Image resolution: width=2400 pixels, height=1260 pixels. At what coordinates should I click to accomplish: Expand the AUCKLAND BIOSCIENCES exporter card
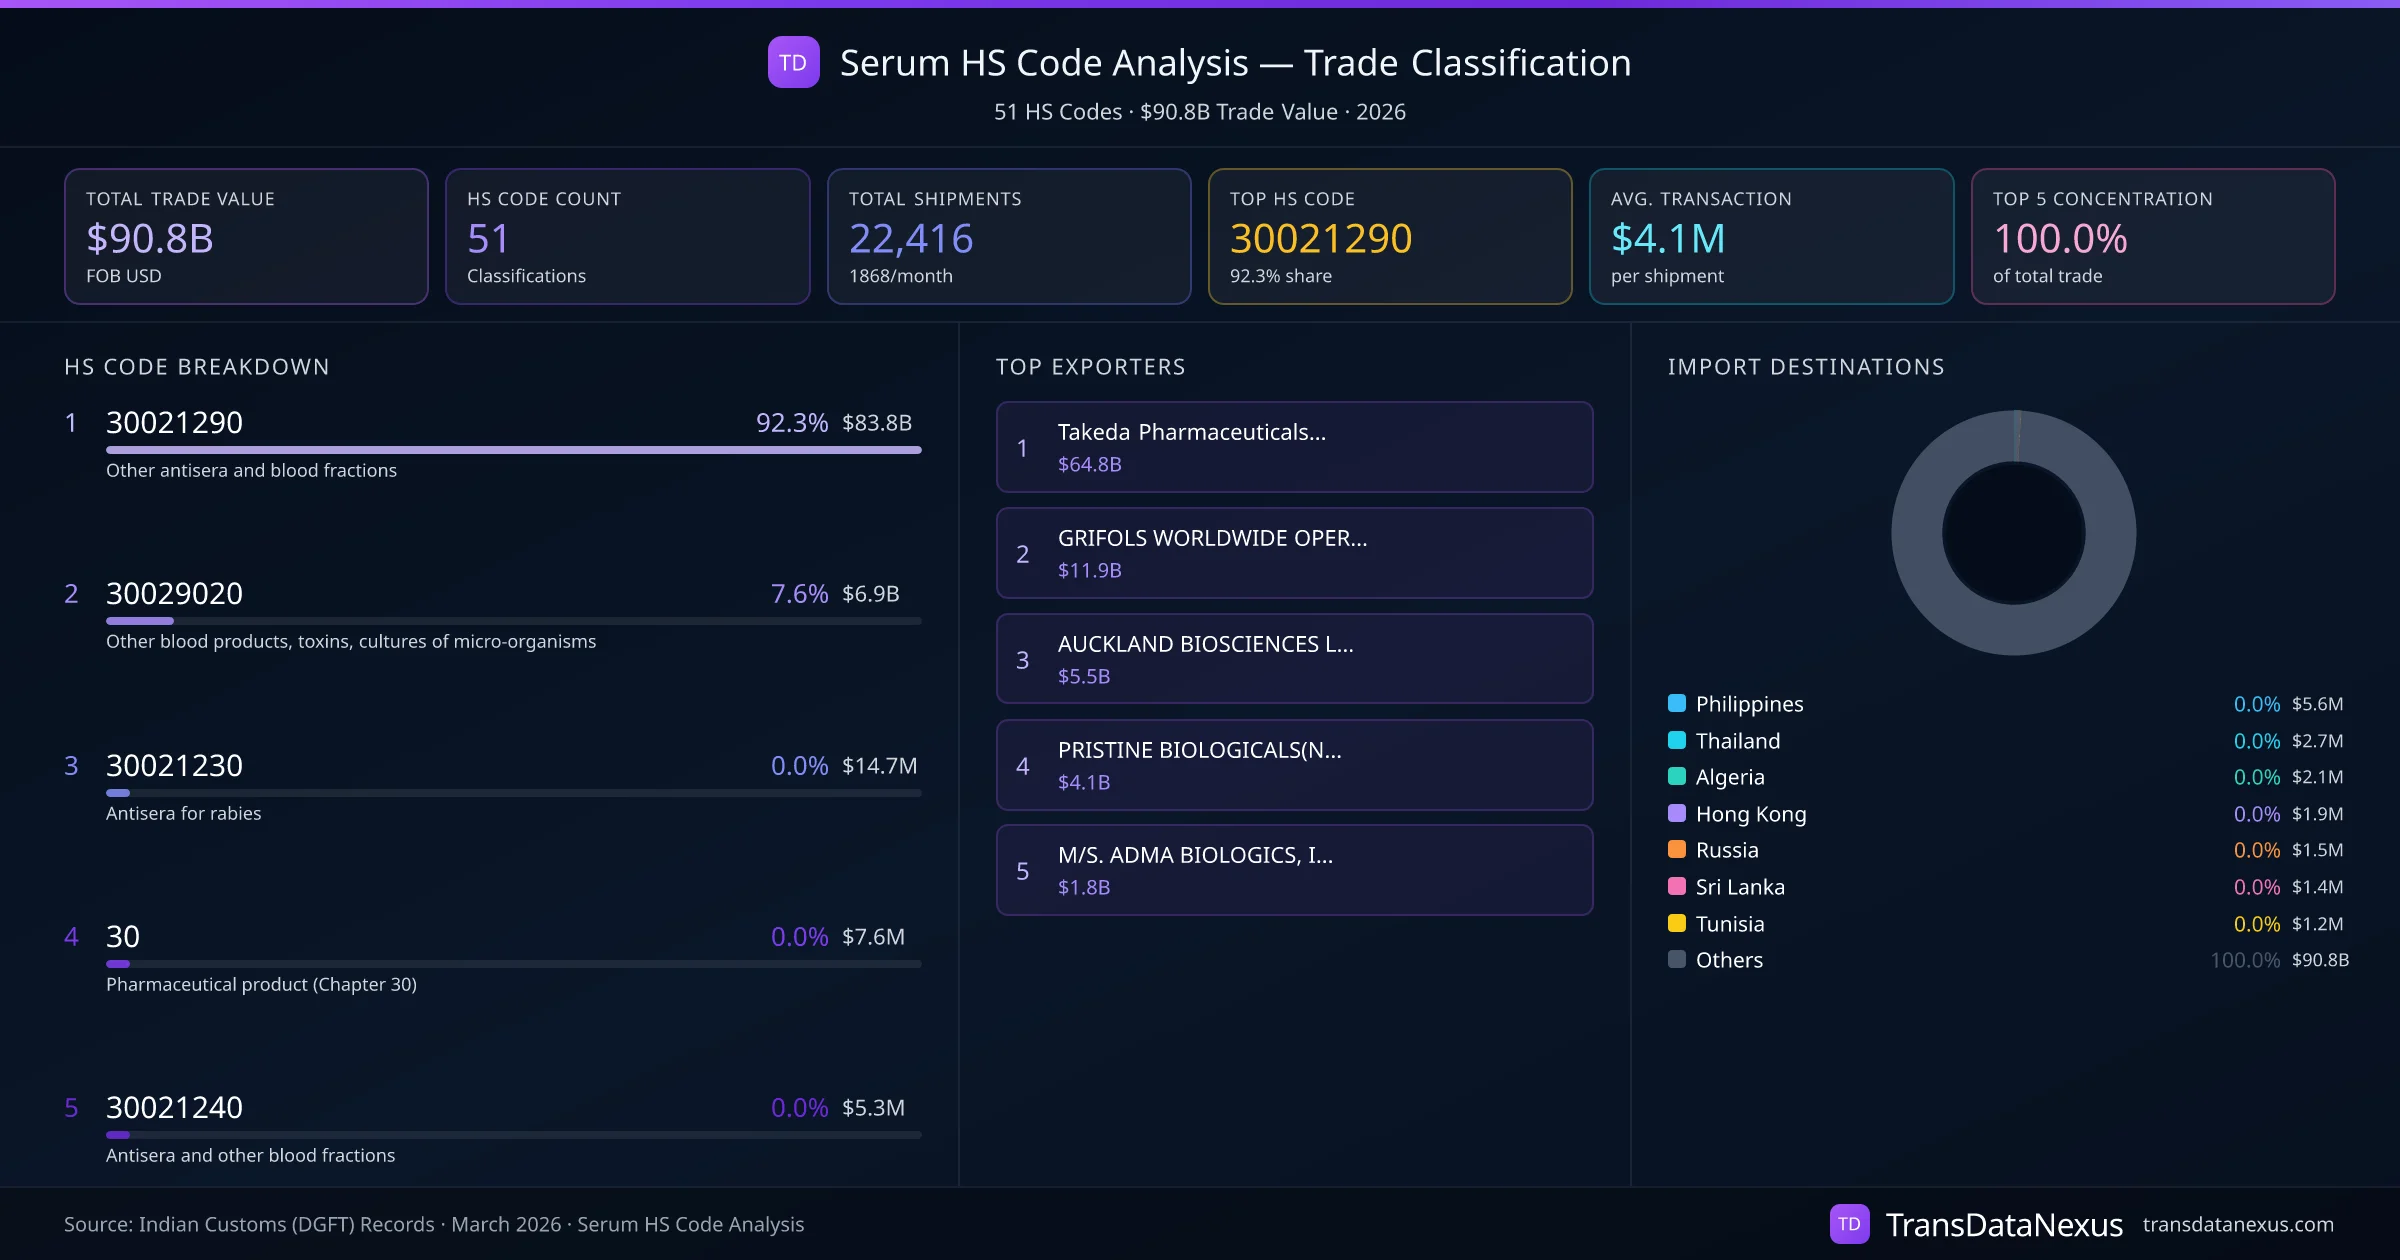1293,659
